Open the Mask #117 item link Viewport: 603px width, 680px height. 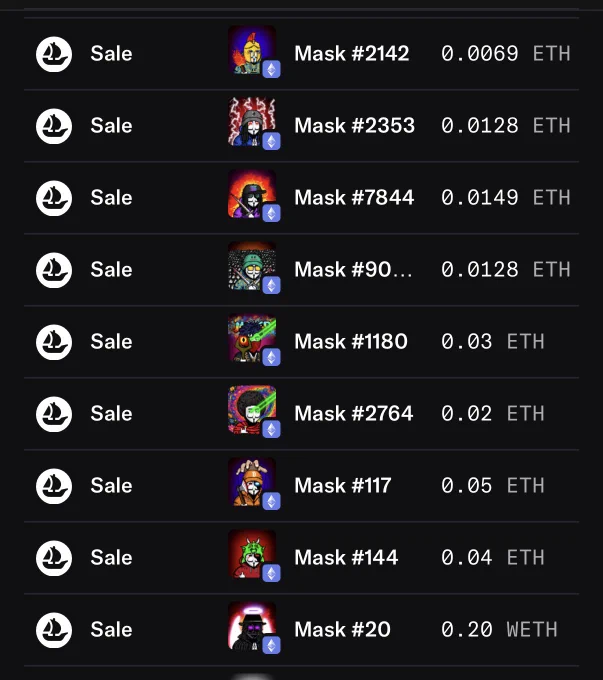pos(343,486)
